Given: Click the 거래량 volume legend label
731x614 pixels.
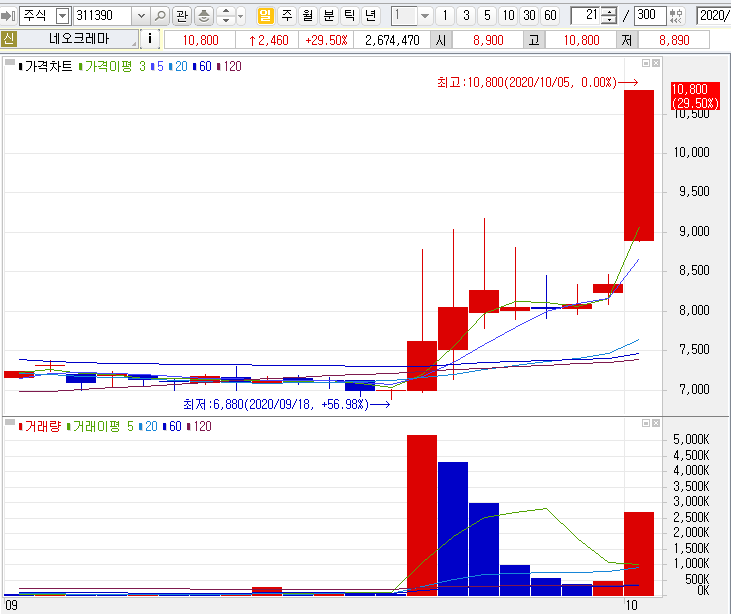Looking at the screenshot, I should [40, 426].
